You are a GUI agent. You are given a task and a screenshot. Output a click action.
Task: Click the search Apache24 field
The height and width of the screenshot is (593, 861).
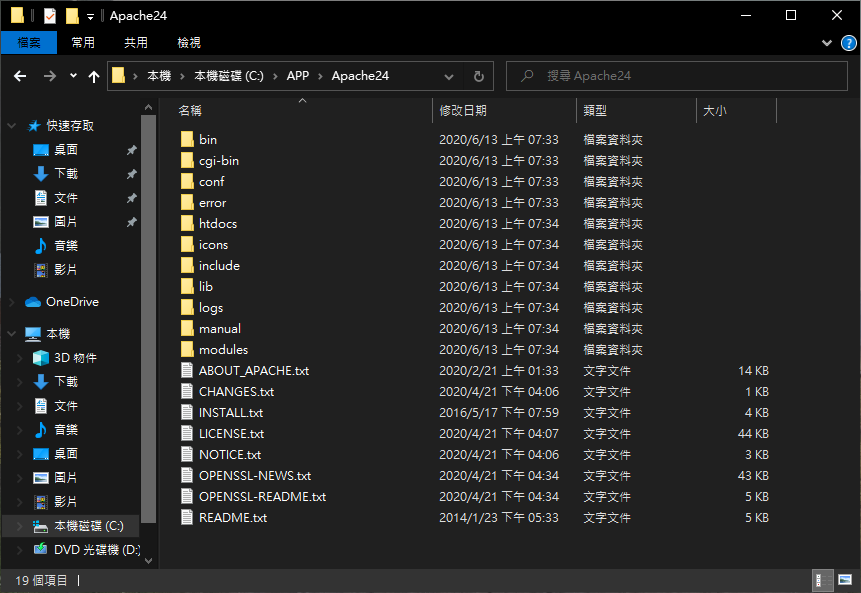(676, 76)
